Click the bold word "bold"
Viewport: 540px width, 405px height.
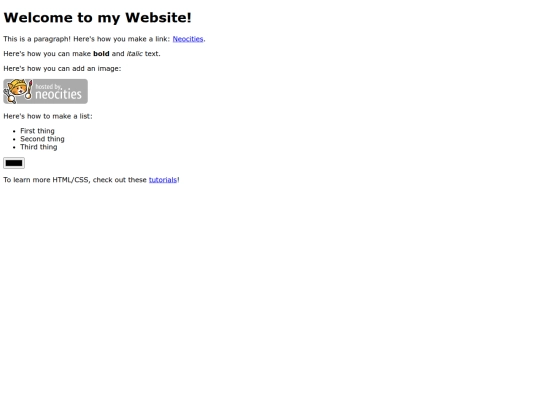[x=101, y=54]
